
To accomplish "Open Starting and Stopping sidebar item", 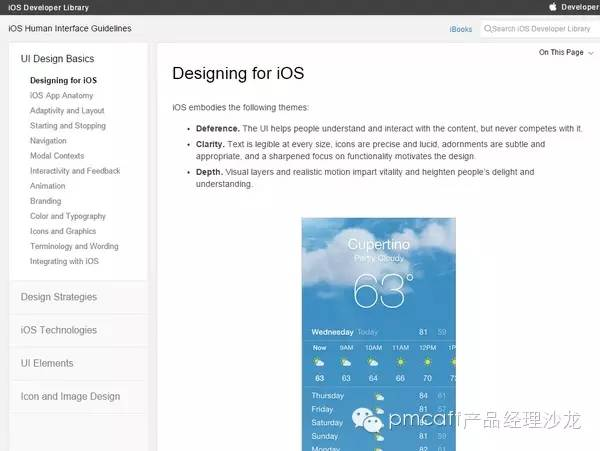I will tap(68, 125).
